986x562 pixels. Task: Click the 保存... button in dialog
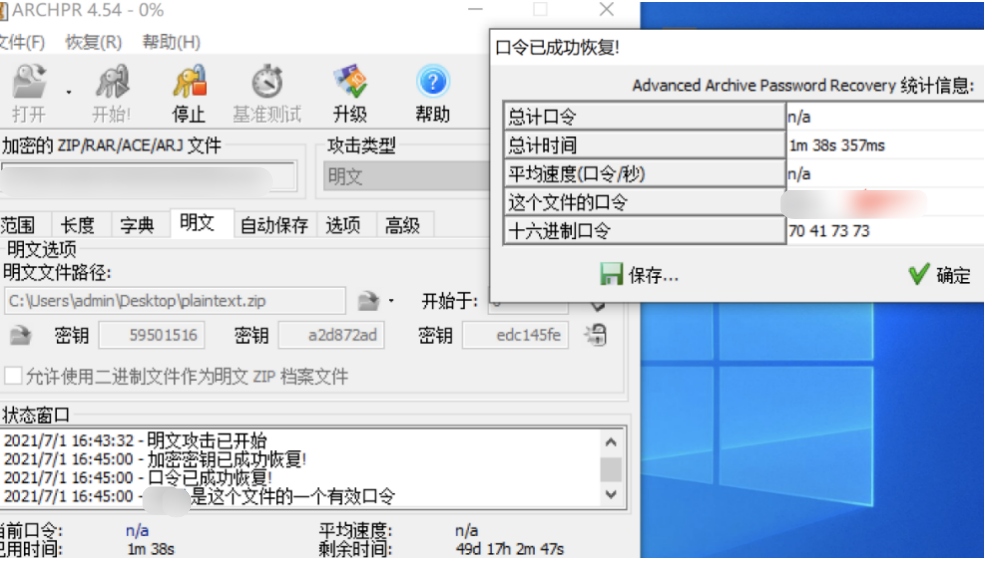click(x=640, y=275)
